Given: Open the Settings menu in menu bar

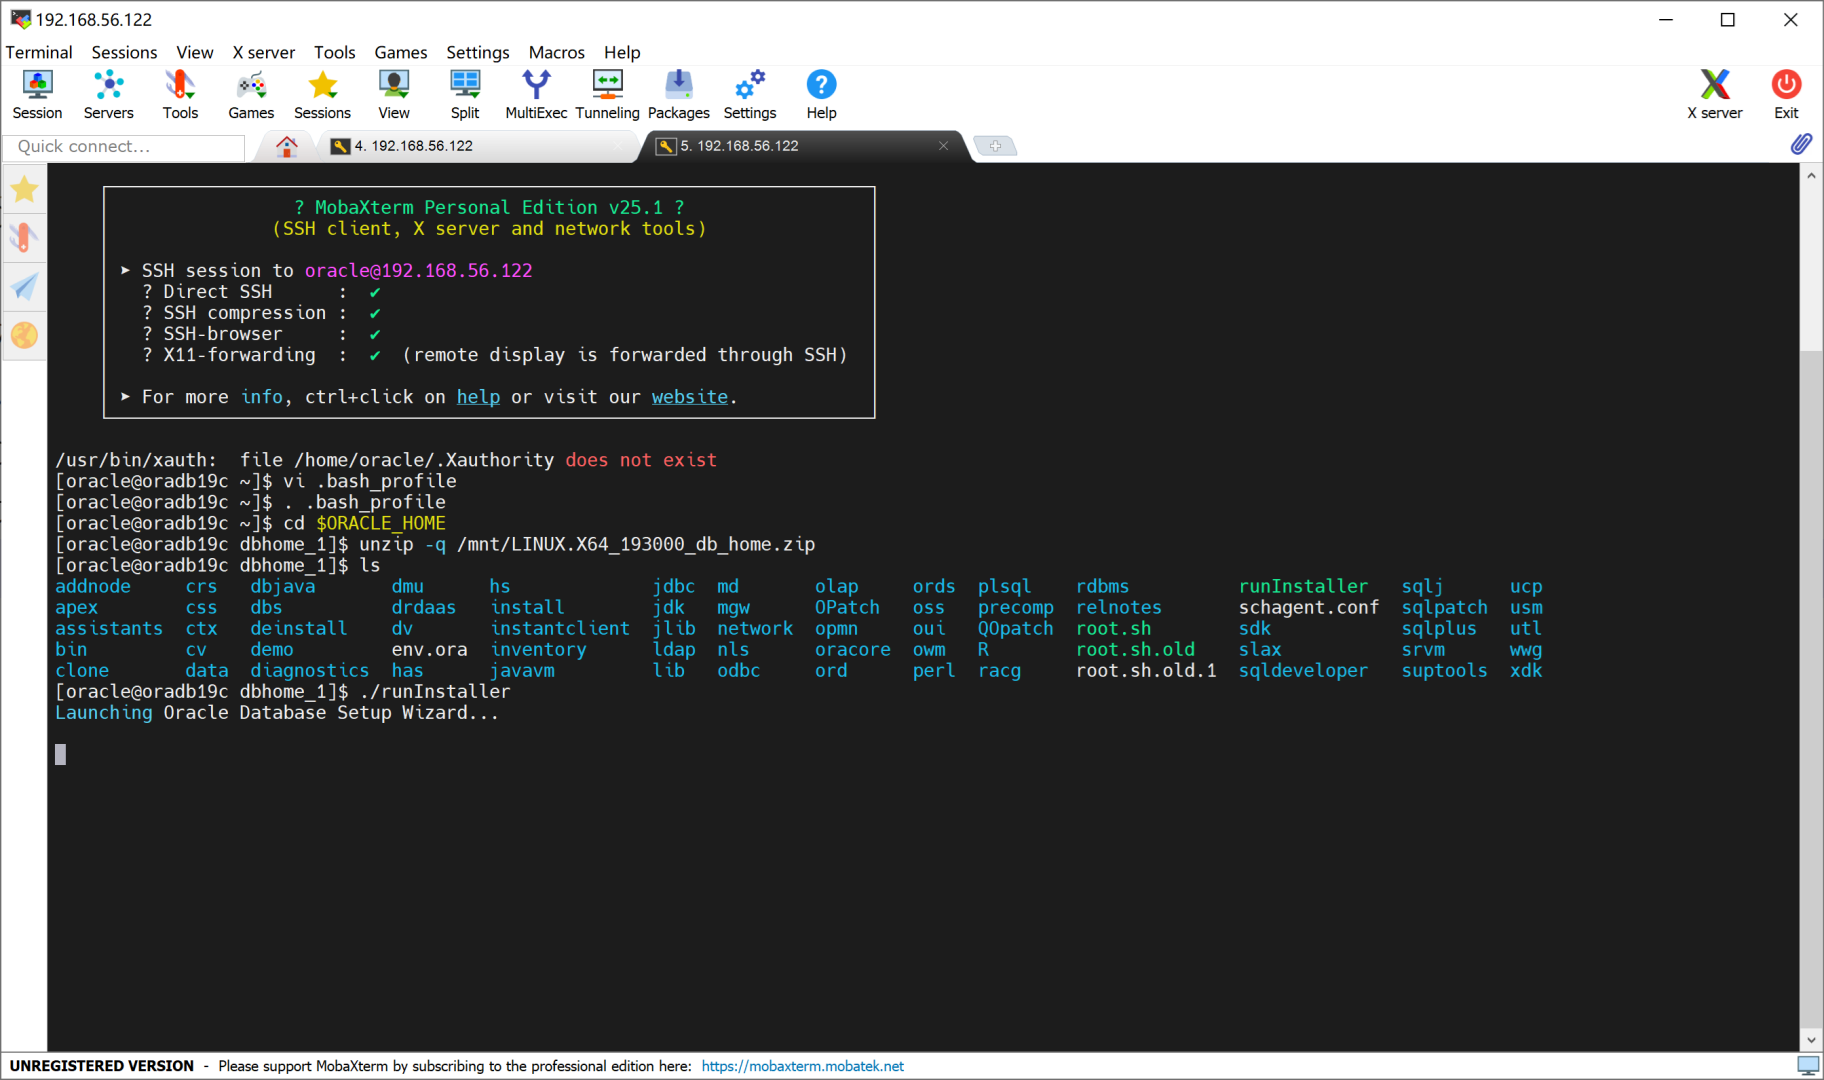Looking at the screenshot, I should tap(478, 52).
